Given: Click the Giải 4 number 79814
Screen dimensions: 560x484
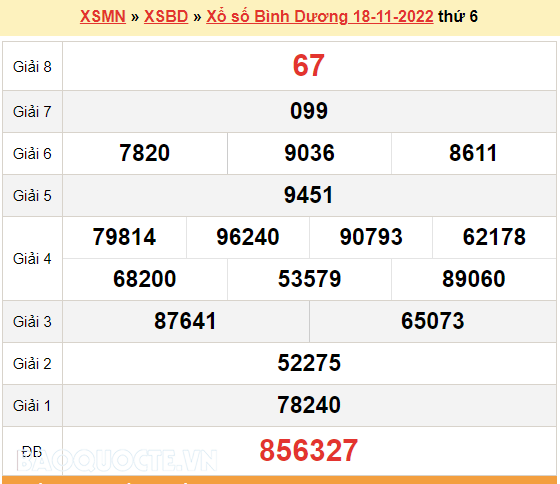Looking at the screenshot, I should tap(124, 237).
